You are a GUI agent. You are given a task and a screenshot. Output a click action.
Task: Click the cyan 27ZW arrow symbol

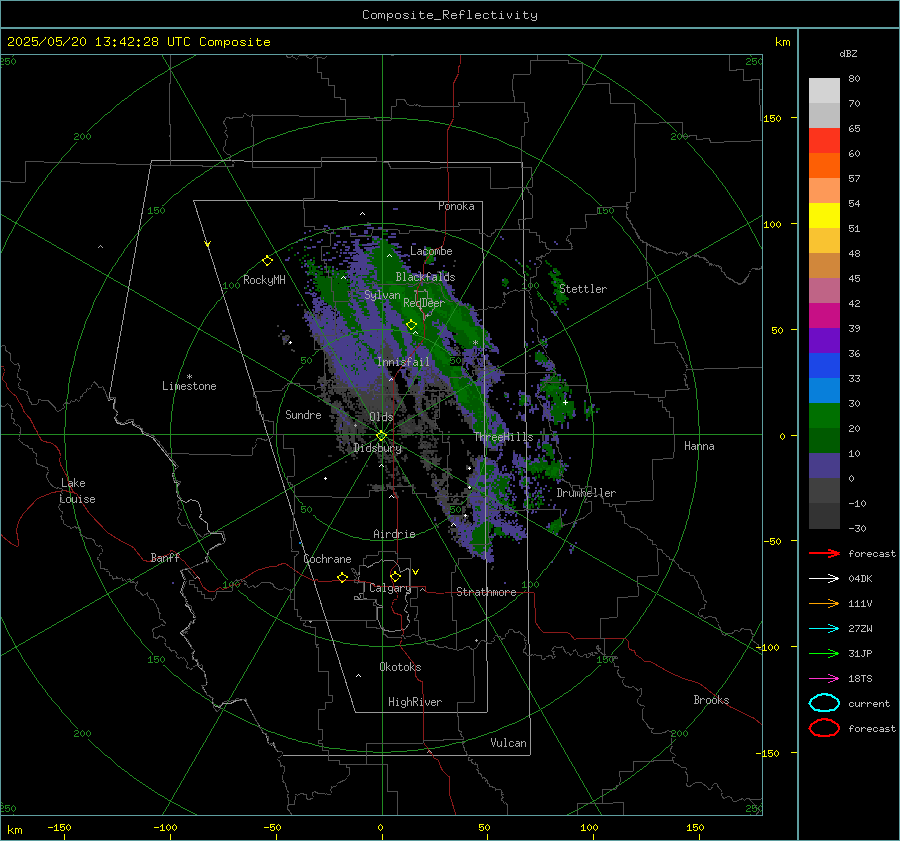click(x=824, y=629)
